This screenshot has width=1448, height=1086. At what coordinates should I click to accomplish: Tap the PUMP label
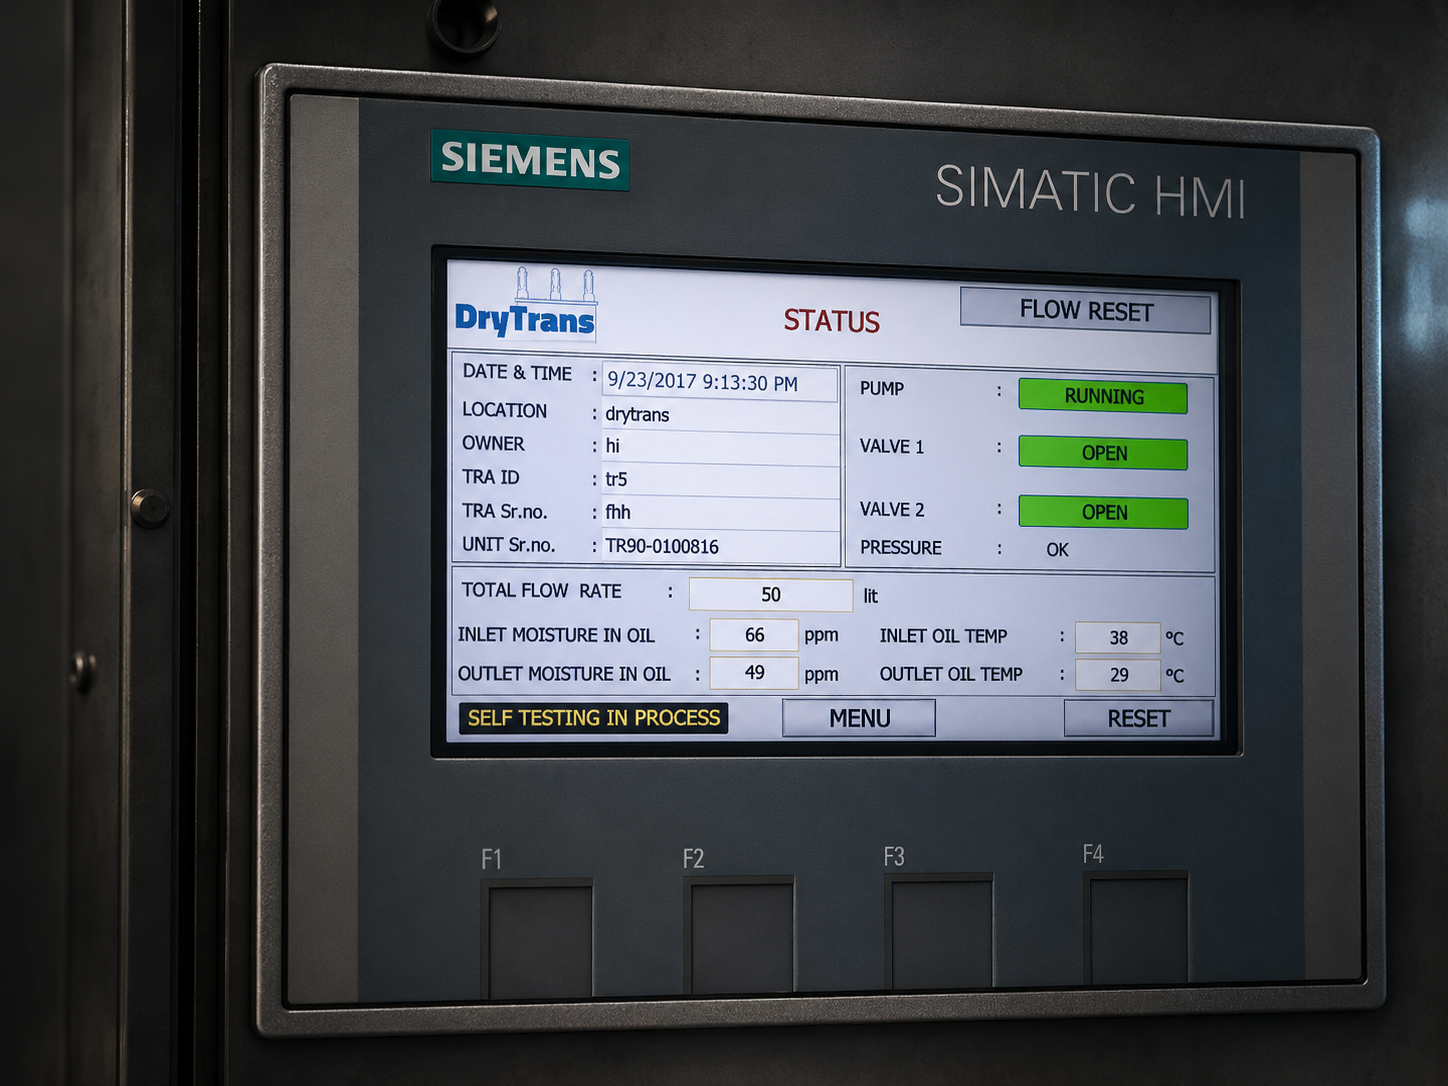pyautogui.click(x=882, y=388)
